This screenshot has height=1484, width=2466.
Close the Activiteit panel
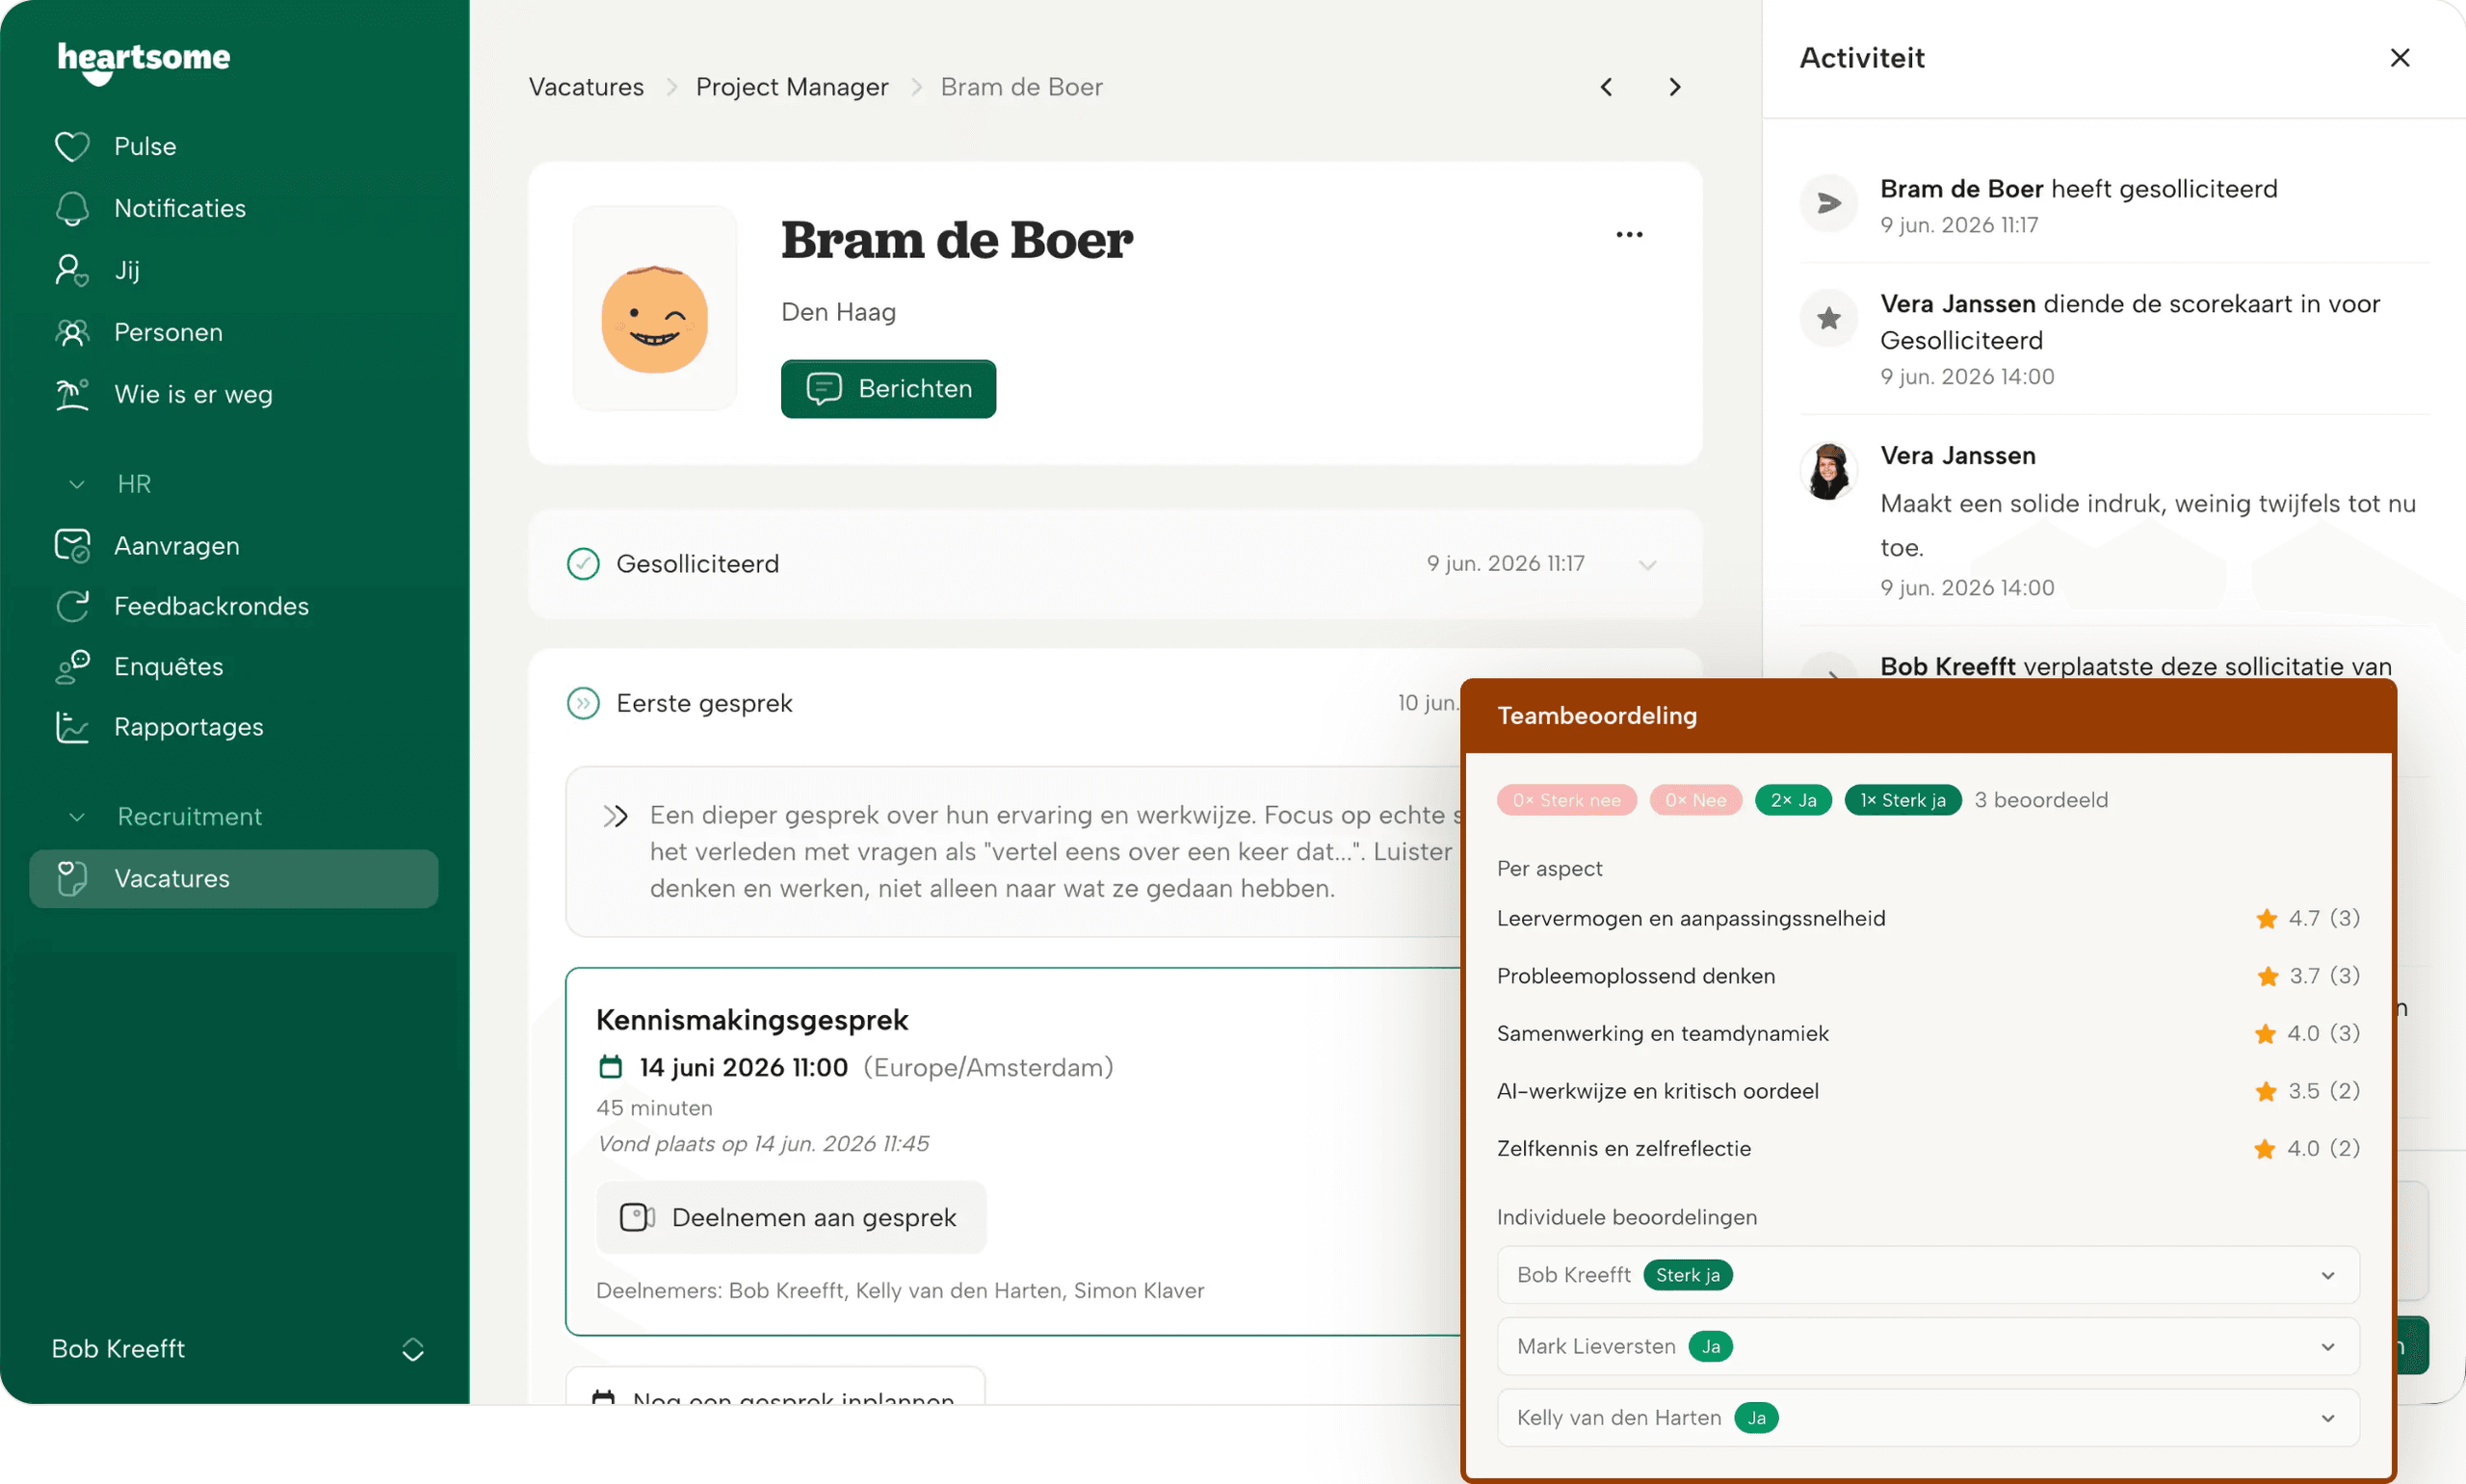pos(2400,58)
